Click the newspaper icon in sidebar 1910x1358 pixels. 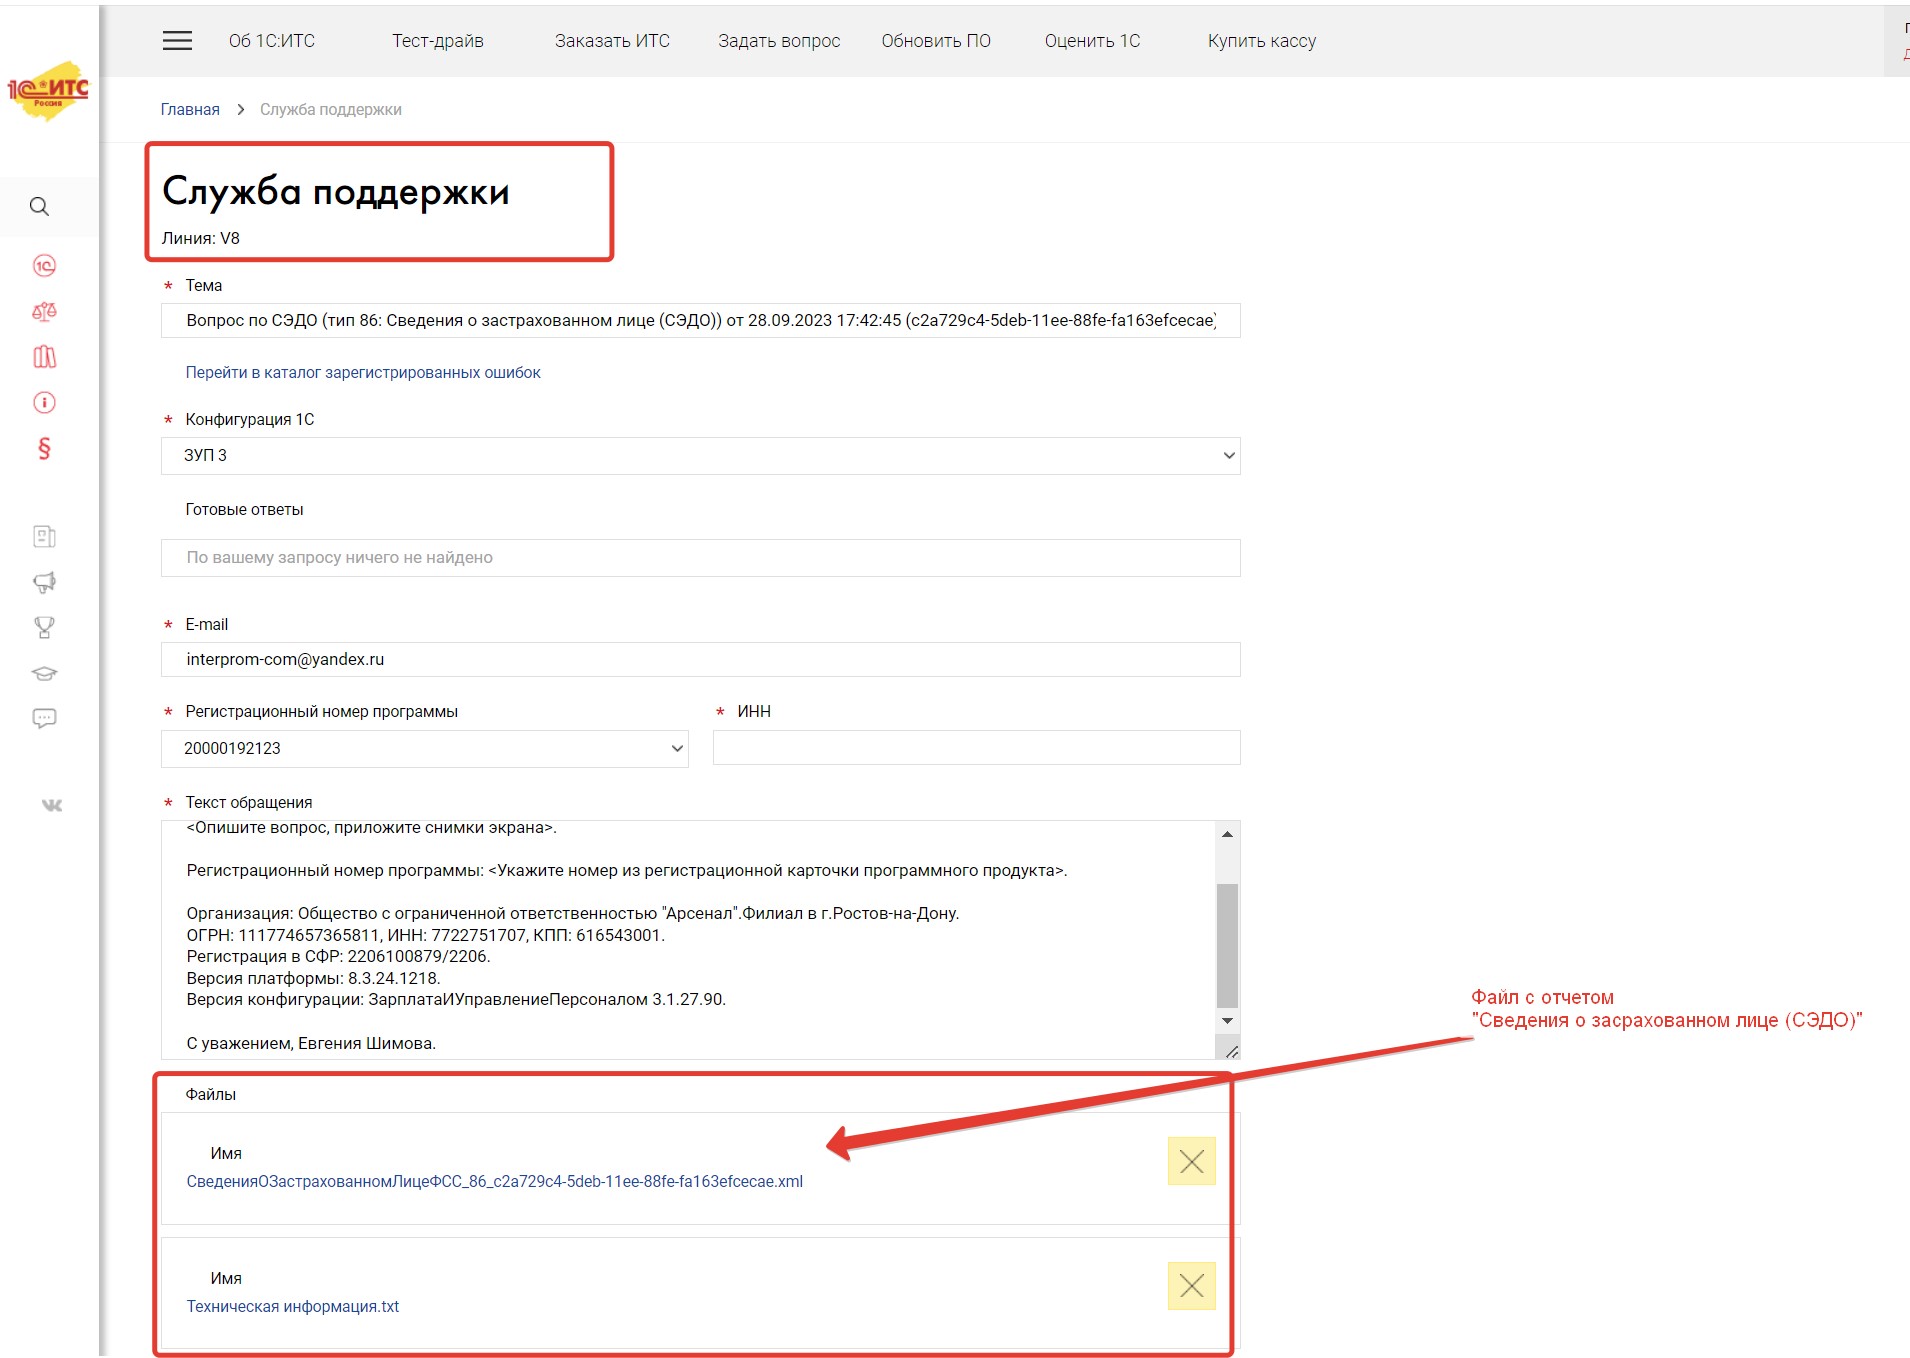coord(44,537)
